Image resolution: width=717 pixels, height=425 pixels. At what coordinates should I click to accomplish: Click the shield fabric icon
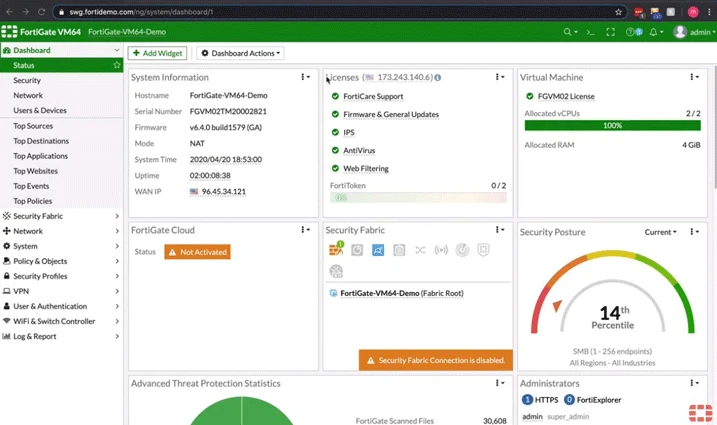[x=483, y=250]
